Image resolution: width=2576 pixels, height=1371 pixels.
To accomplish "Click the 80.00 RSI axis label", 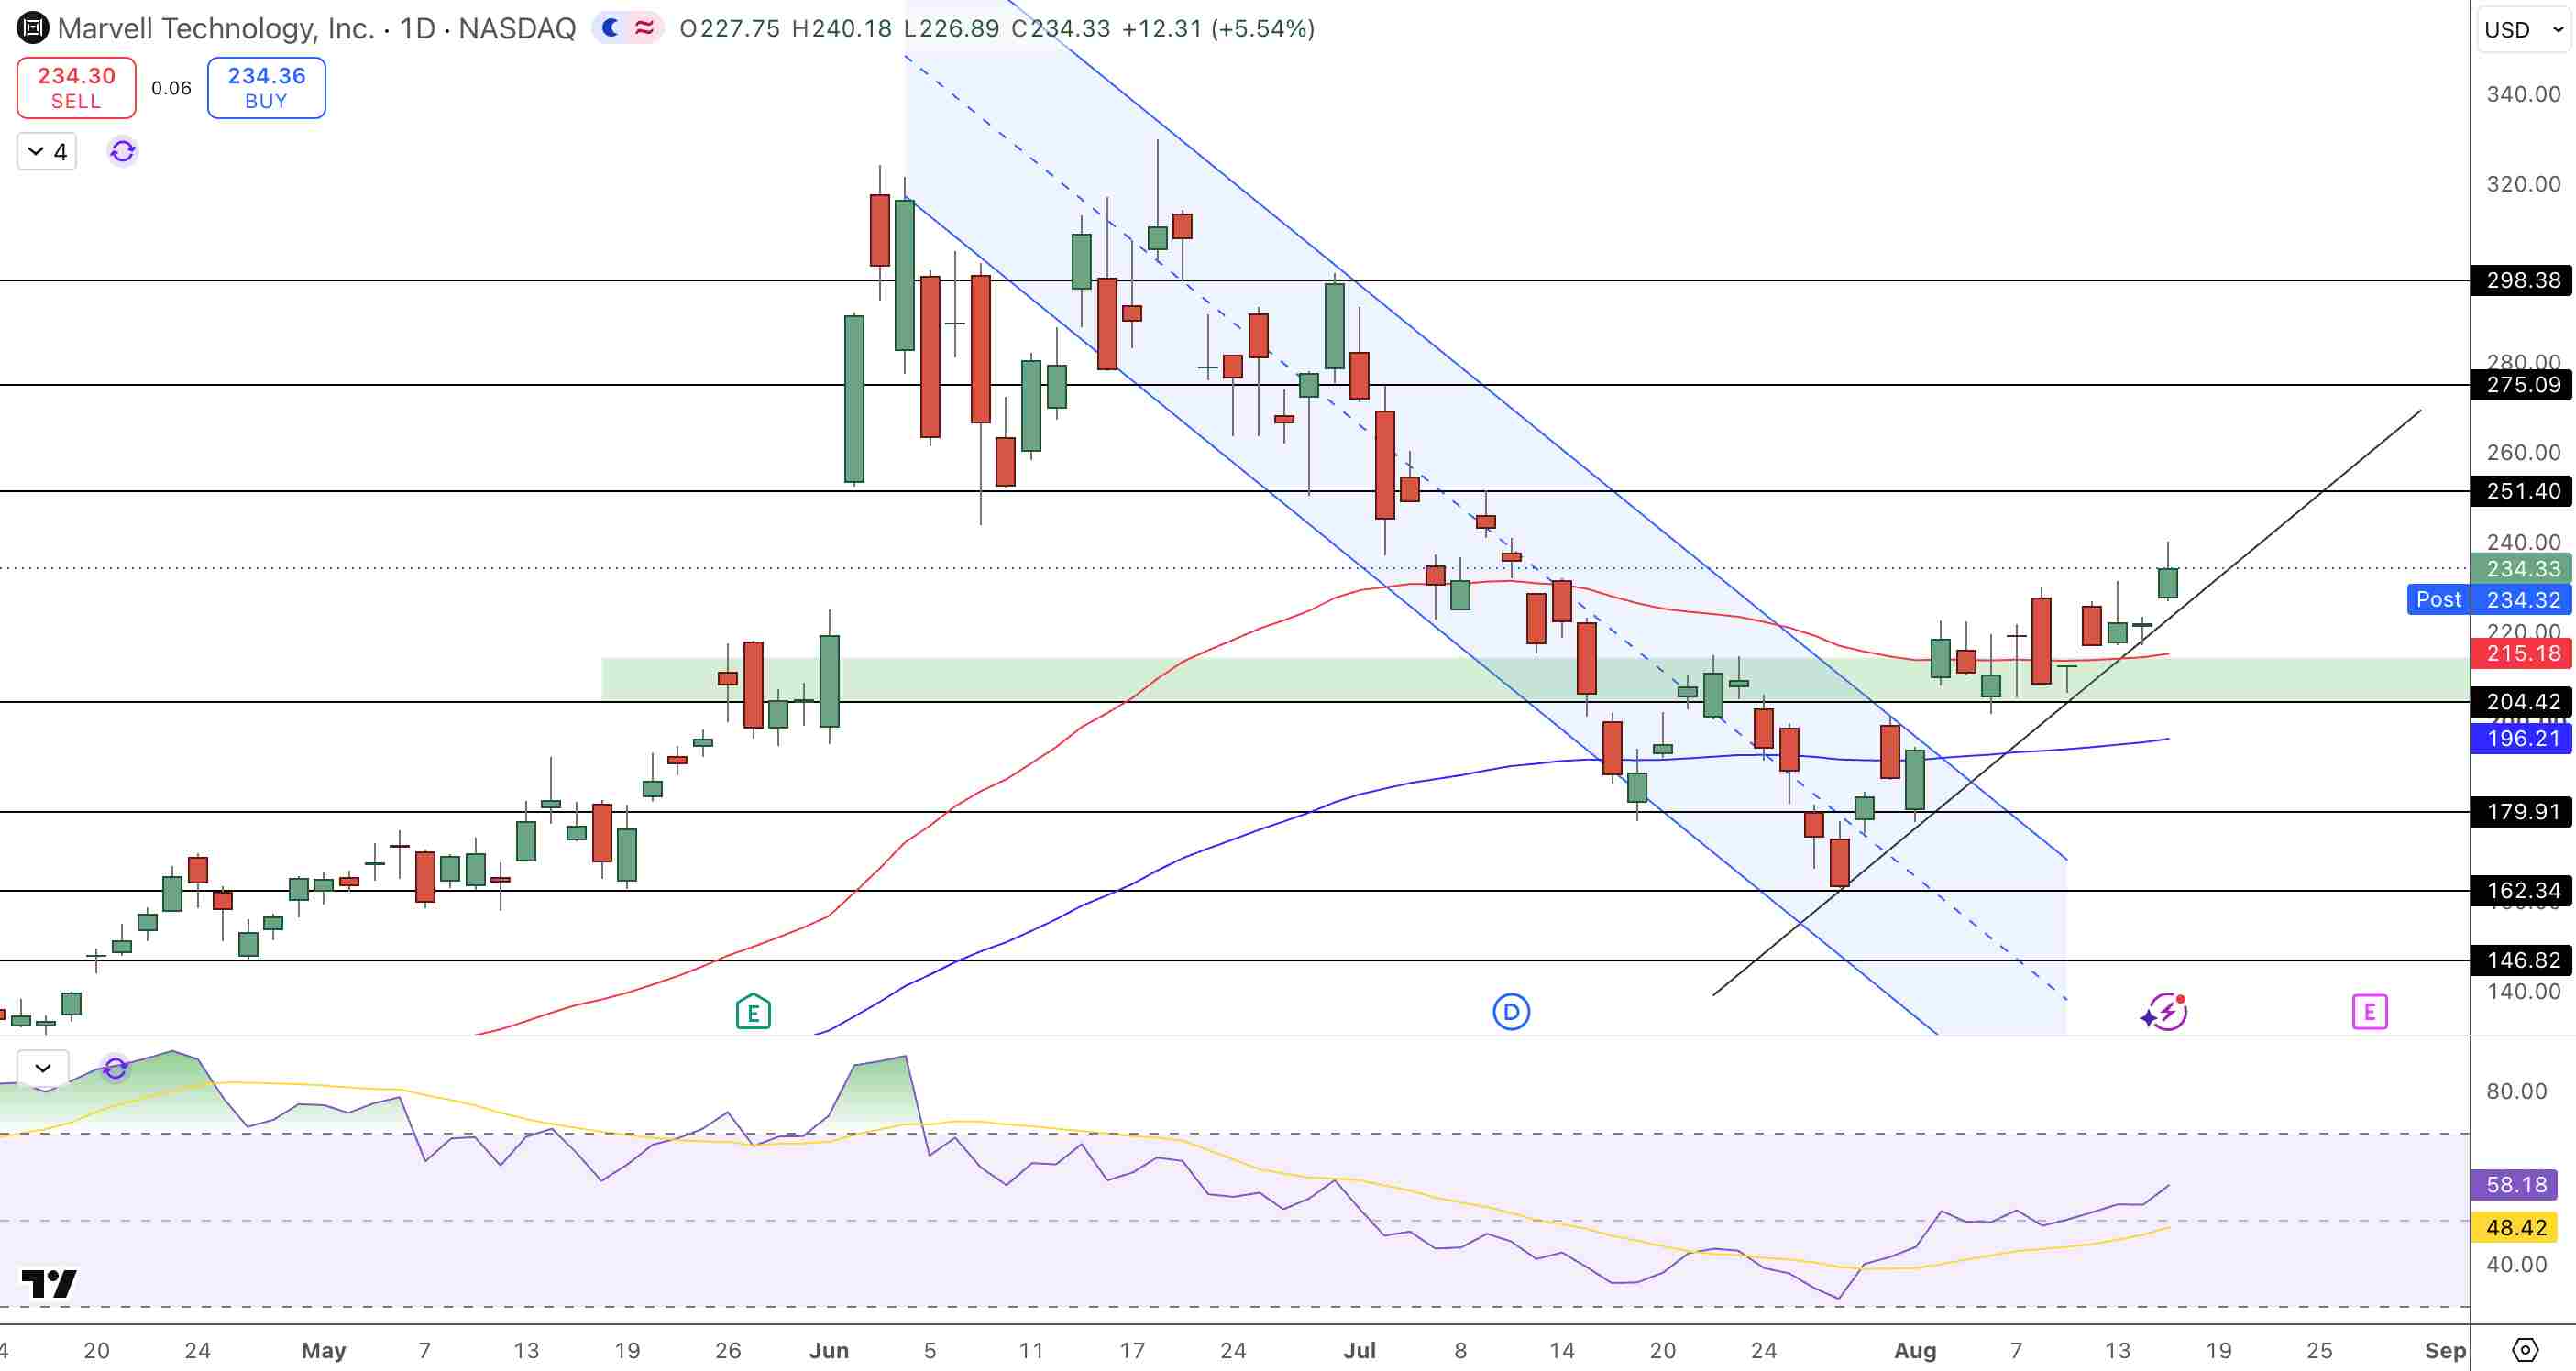I will tap(2516, 1091).
